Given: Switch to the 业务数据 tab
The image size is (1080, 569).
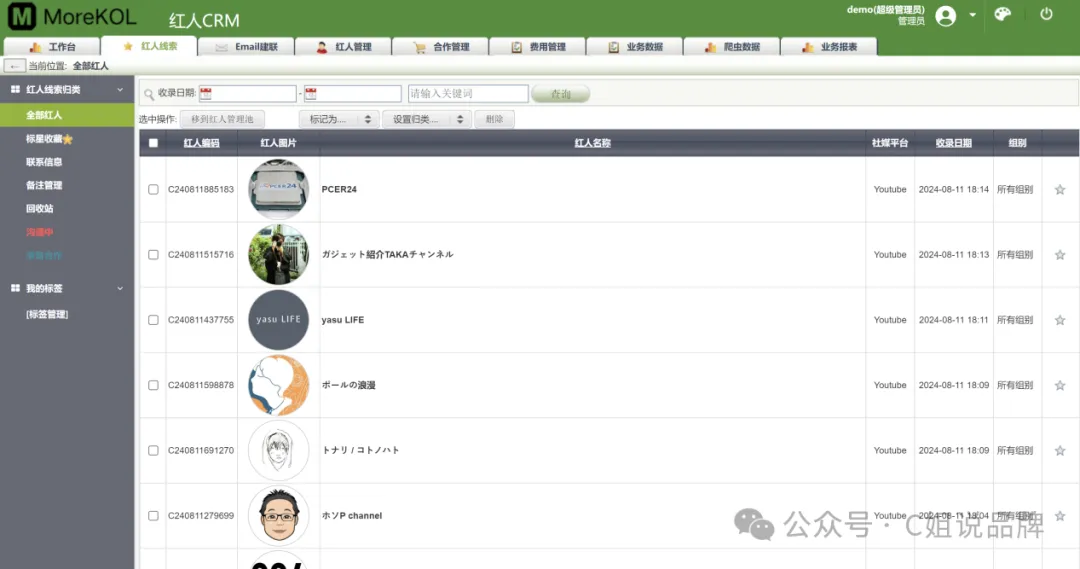Looking at the screenshot, I should (x=634, y=46).
